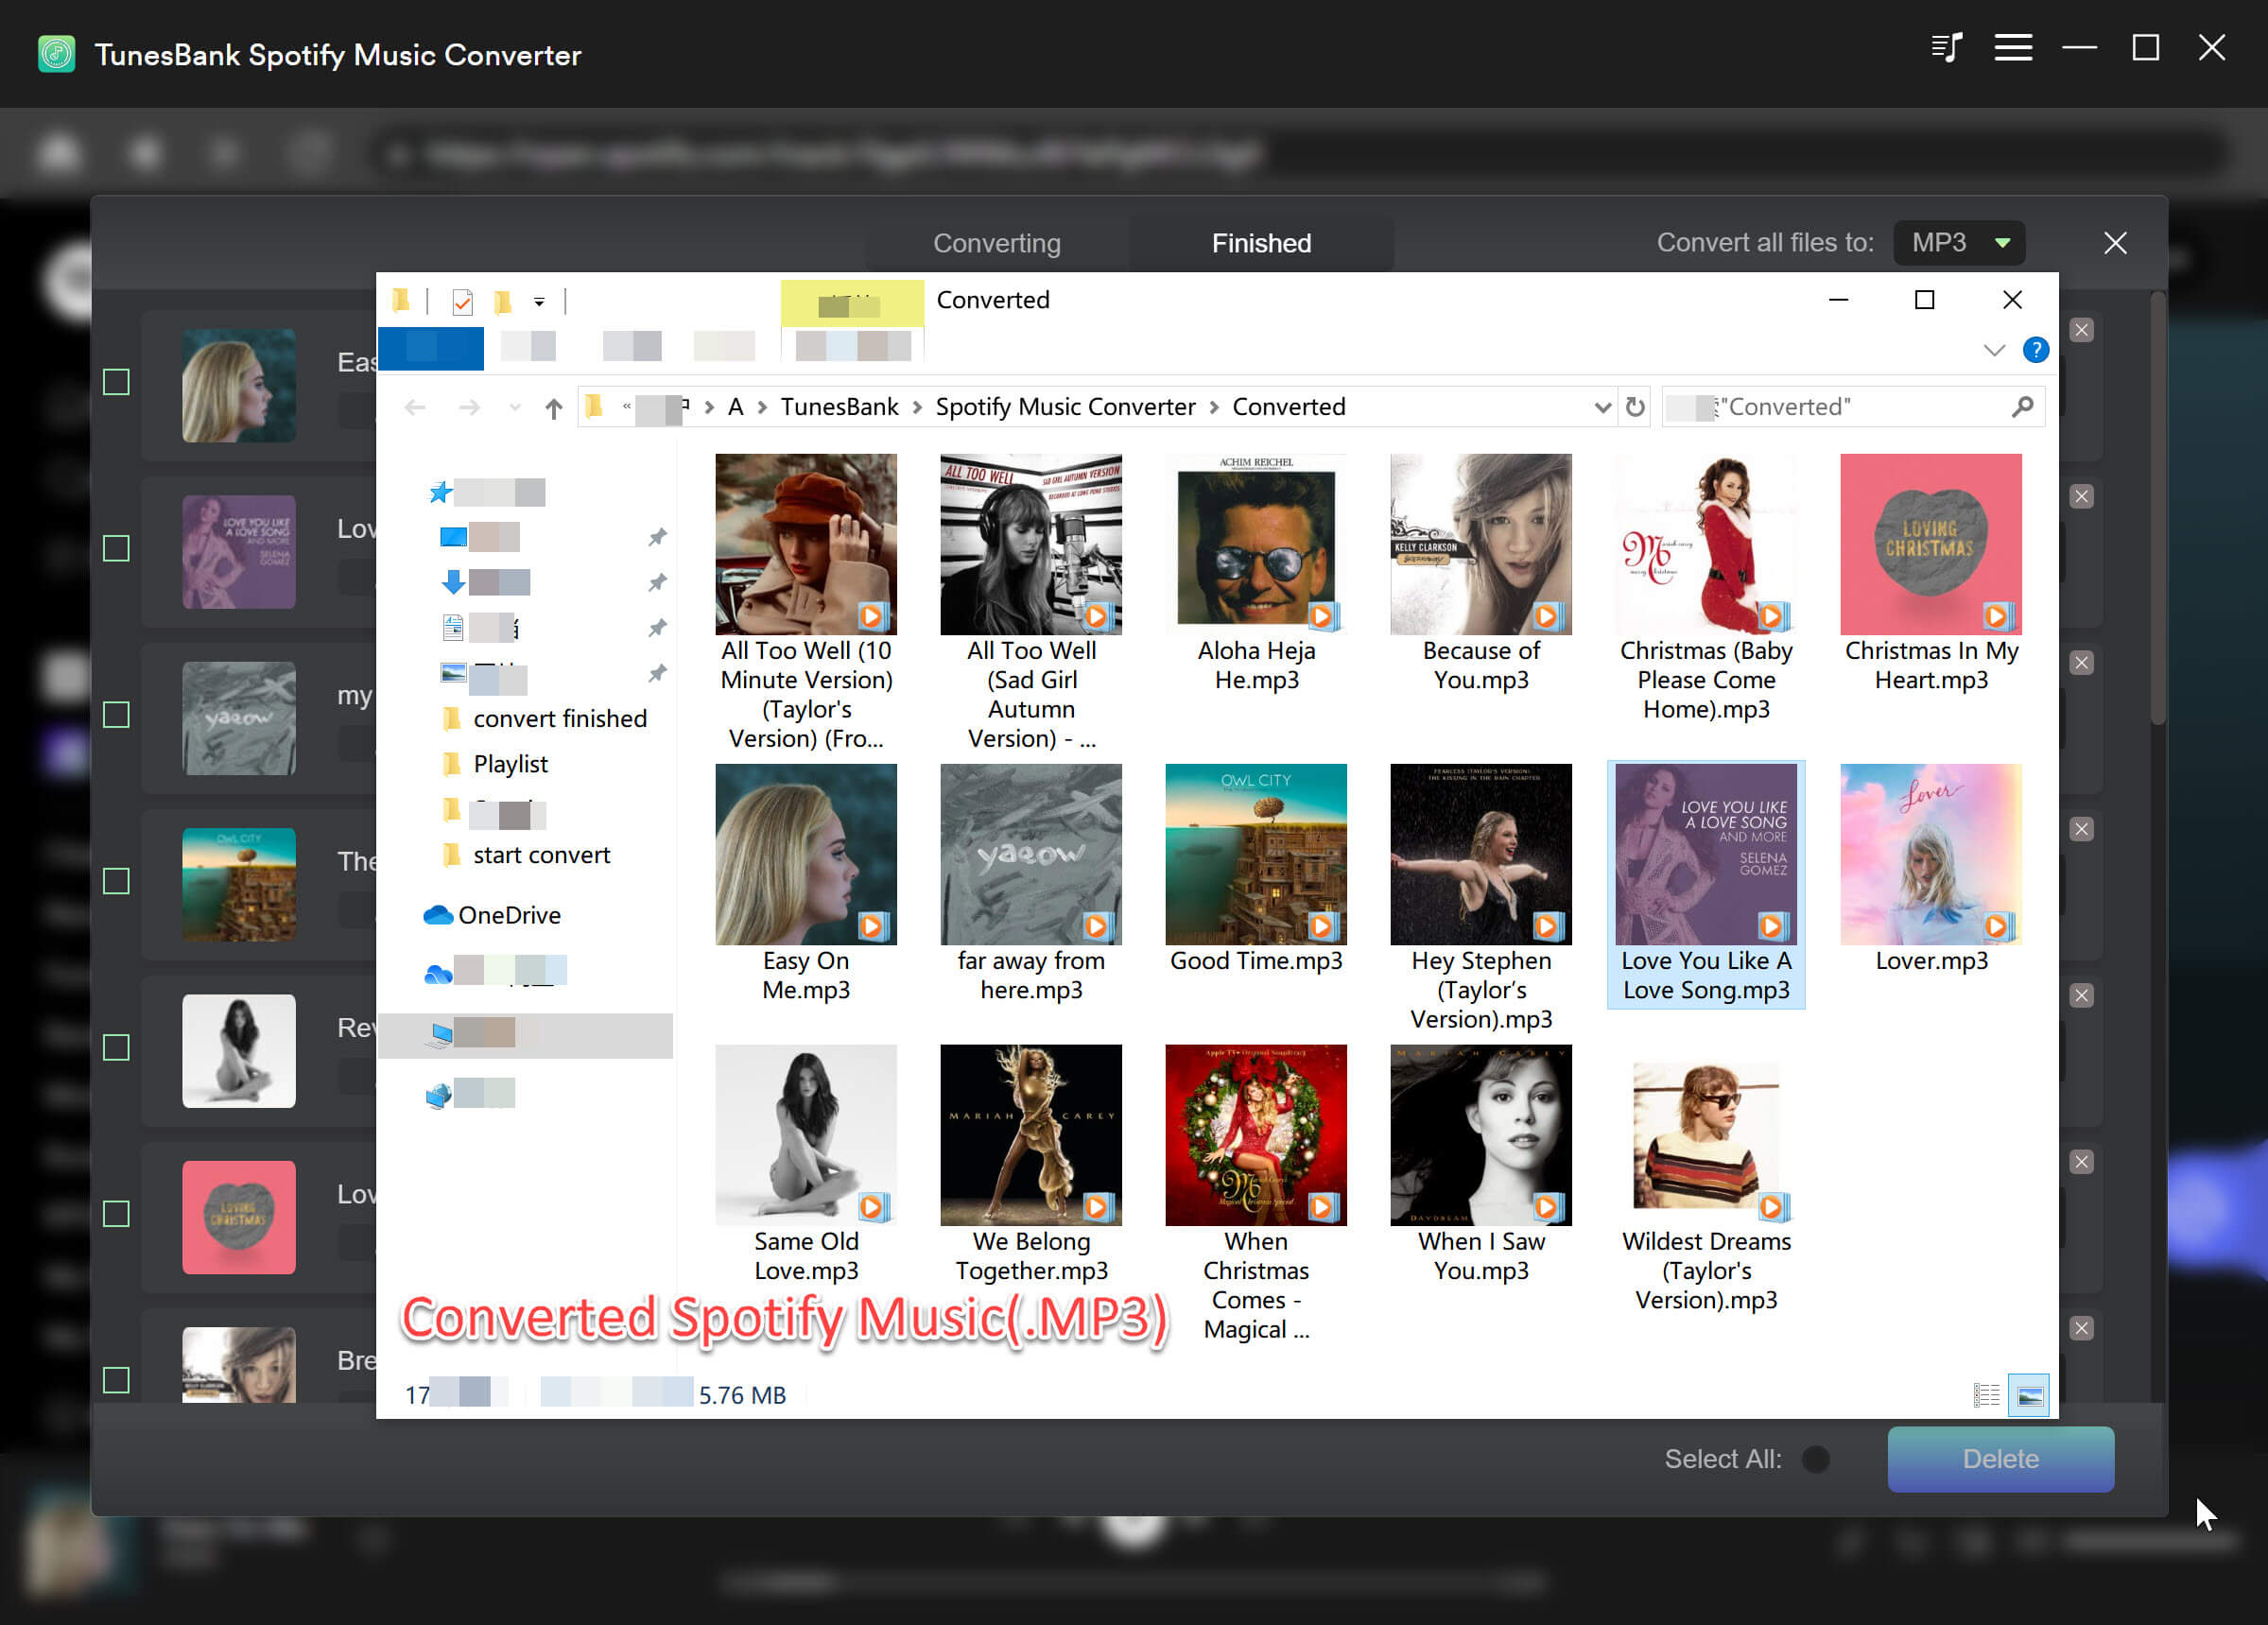Click the Explorer Forward arrow
The image size is (2268, 1625).
coord(469,407)
